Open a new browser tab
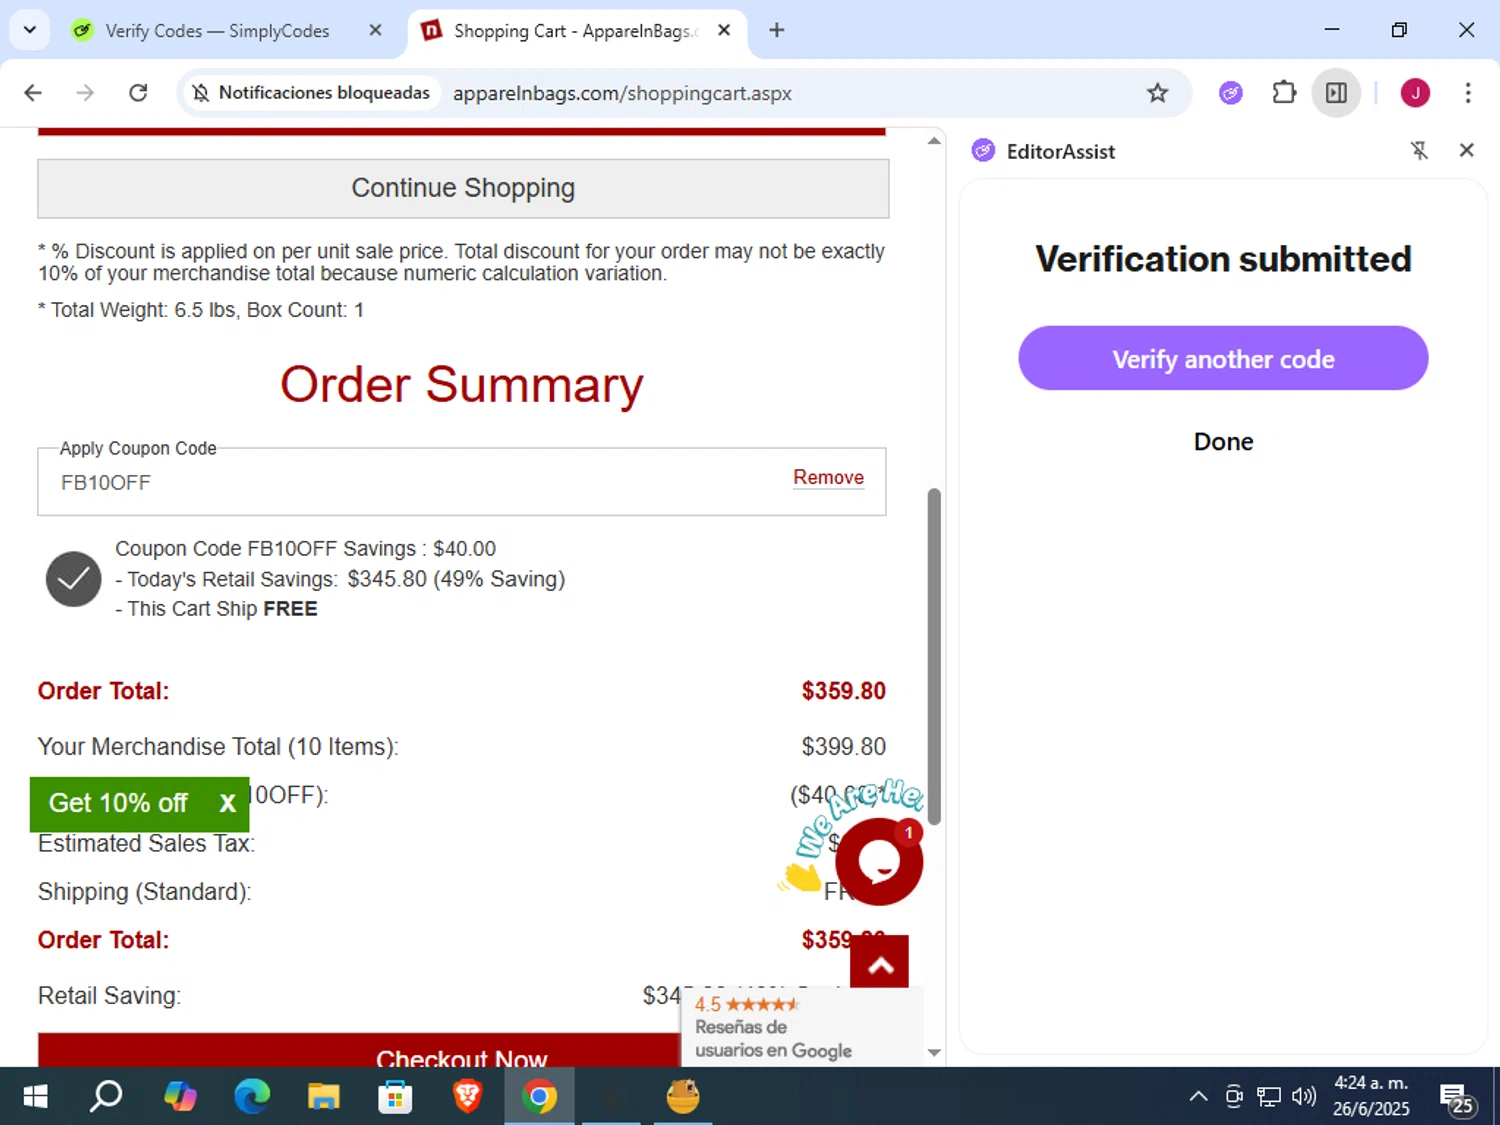This screenshot has height=1125, width=1500. [777, 30]
